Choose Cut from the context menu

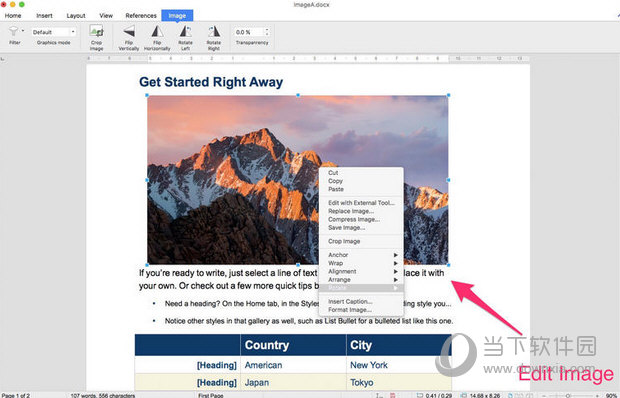click(361, 173)
